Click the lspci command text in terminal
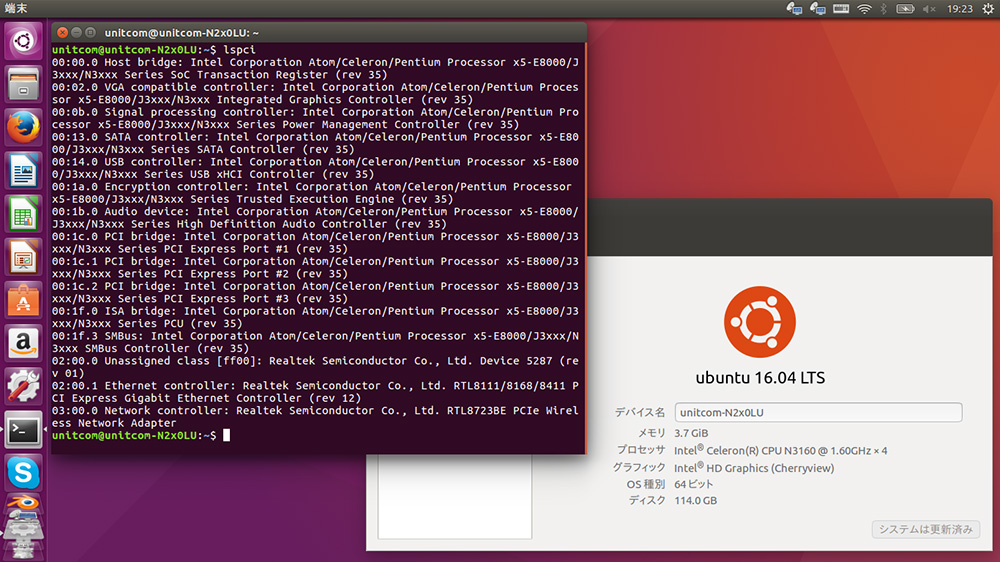 [239, 49]
